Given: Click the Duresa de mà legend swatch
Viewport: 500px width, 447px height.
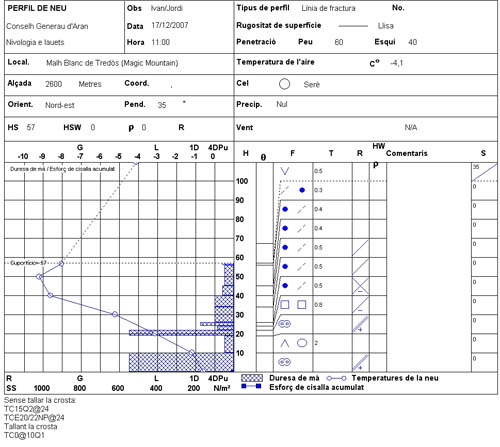Looking at the screenshot, I should (x=252, y=378).
